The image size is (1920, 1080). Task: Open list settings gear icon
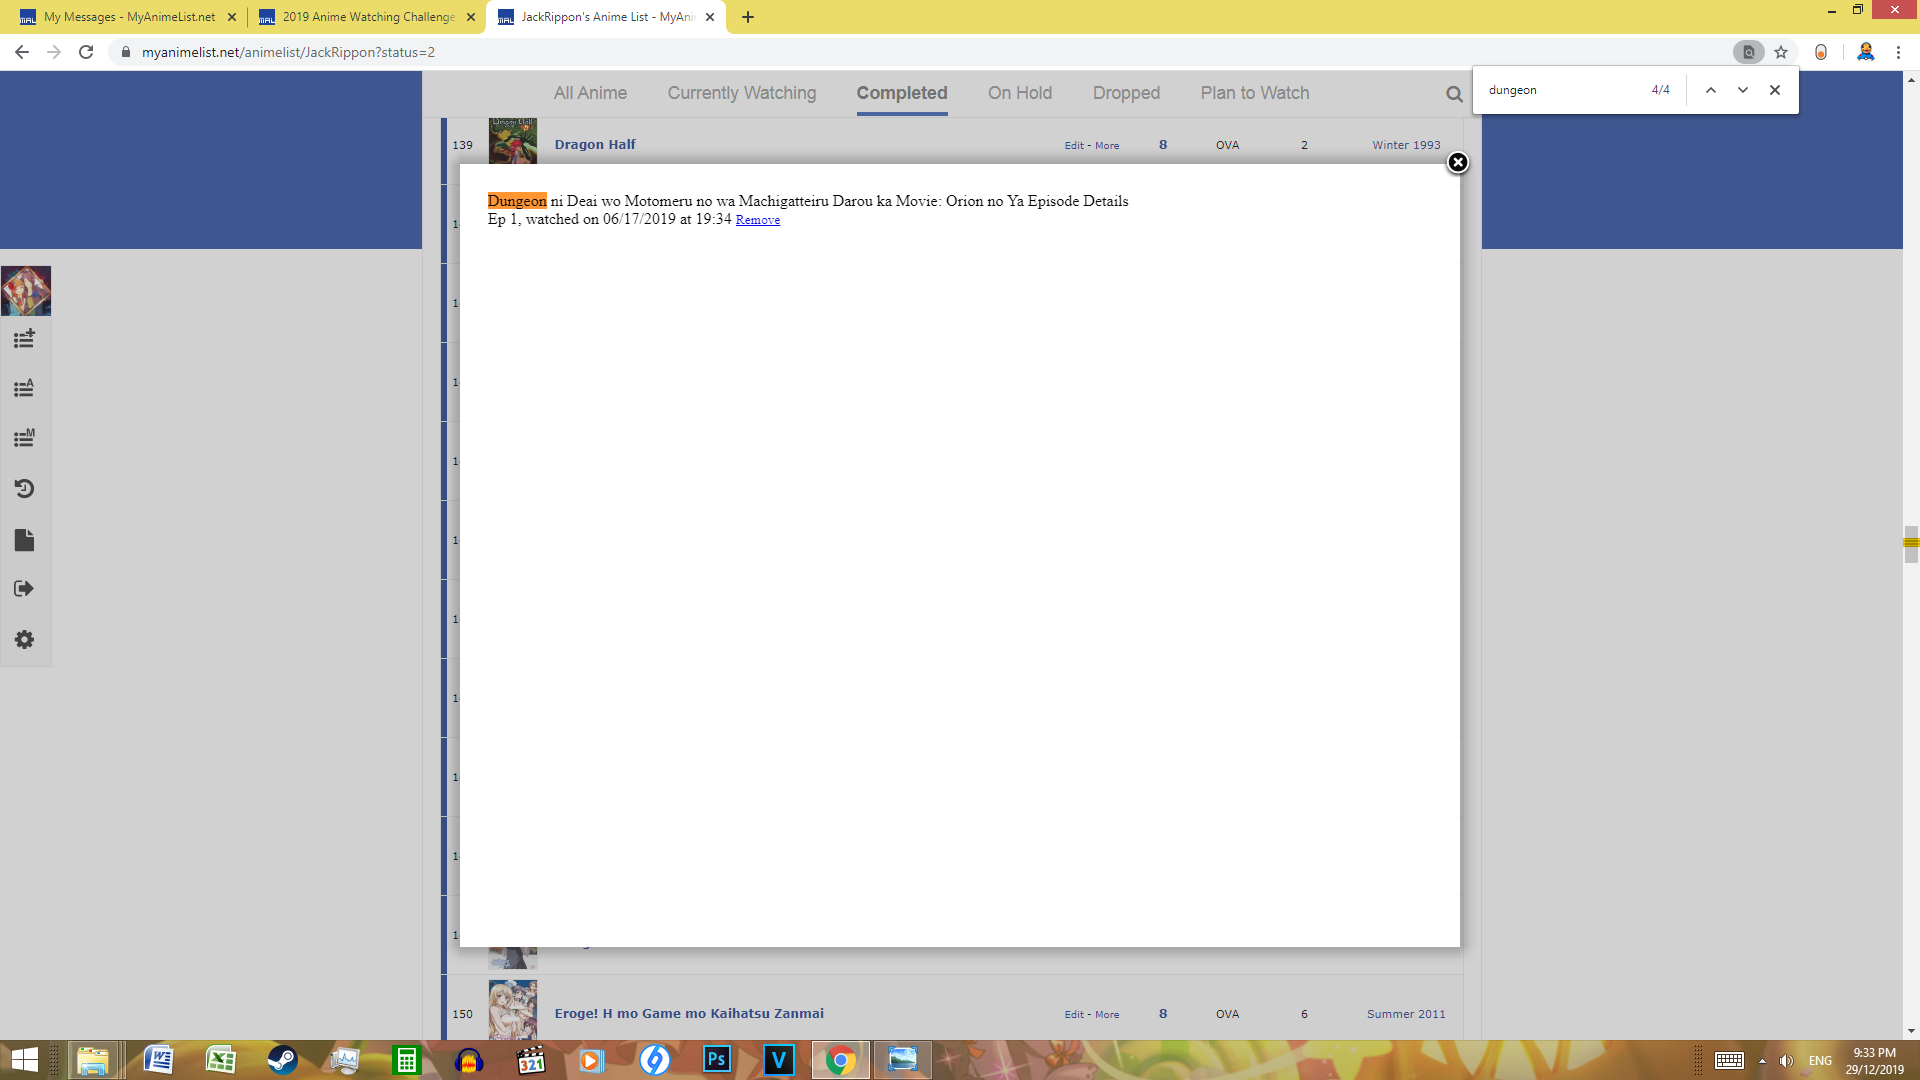coord(24,640)
